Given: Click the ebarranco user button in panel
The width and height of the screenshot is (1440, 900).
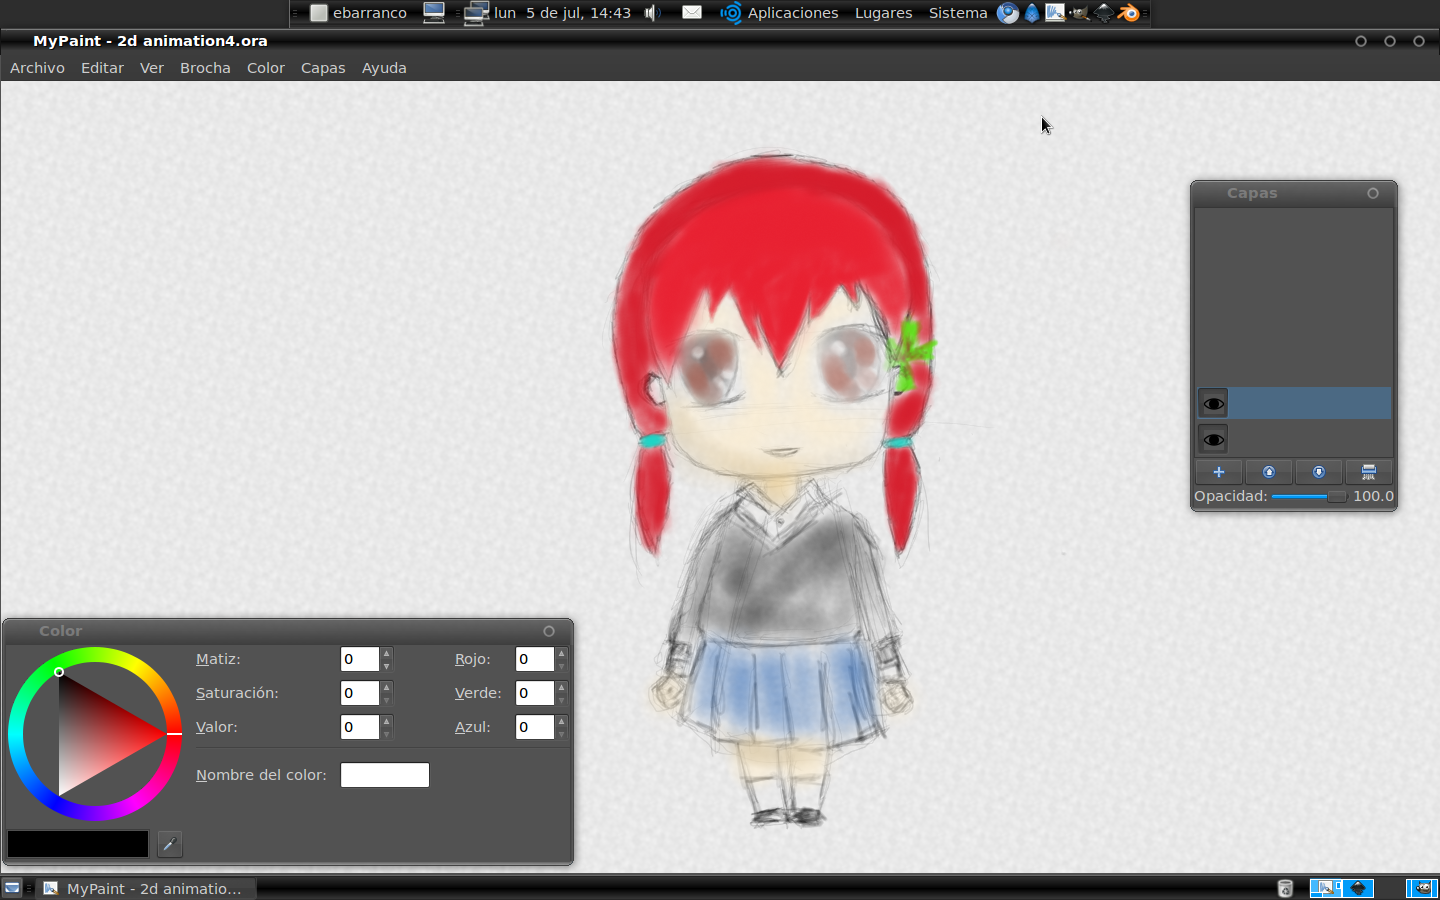Looking at the screenshot, I should click(x=358, y=13).
